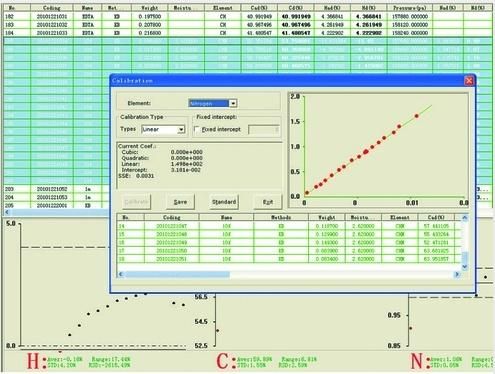Click main table horizontal scrollbar left arrow
This screenshot has height=374, width=495.
click(x=7, y=212)
